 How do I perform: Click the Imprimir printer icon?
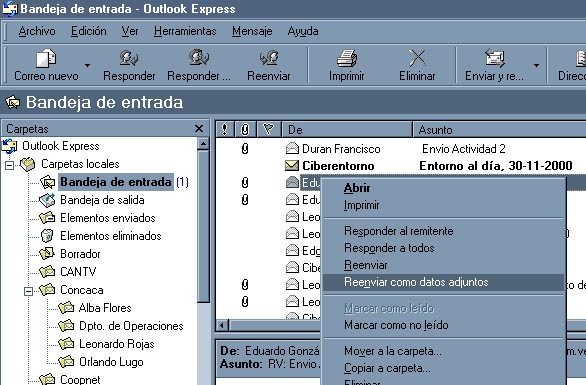pos(346,58)
